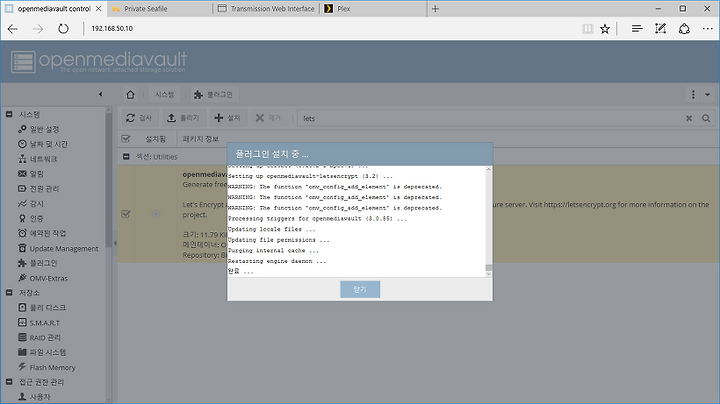Open 알림 in sidebar
720x404 pixels.
(x=31, y=174)
